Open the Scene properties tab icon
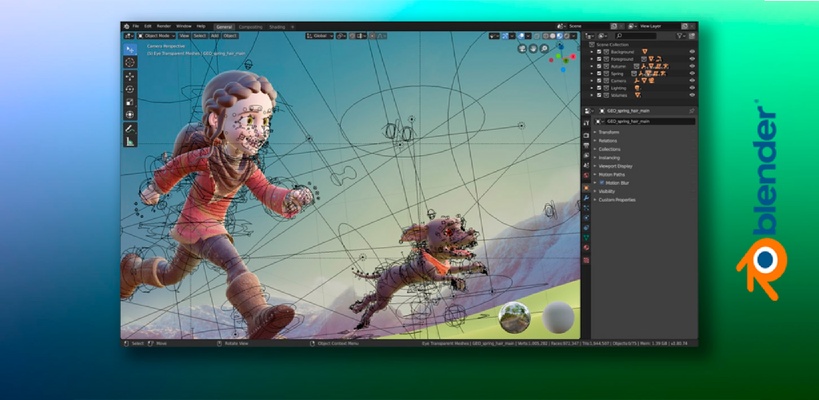This screenshot has height=400, width=819. tap(586, 165)
